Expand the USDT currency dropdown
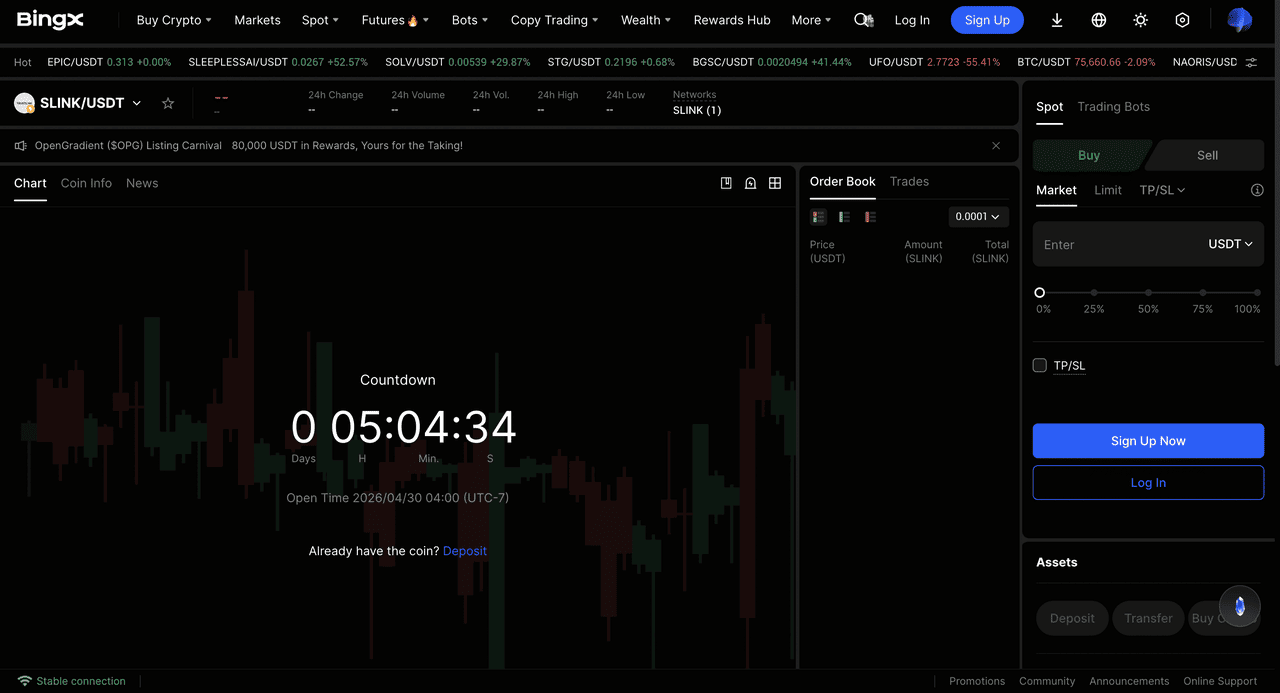Screen dimensions: 1280x693 pyautogui.click(x=1230, y=244)
